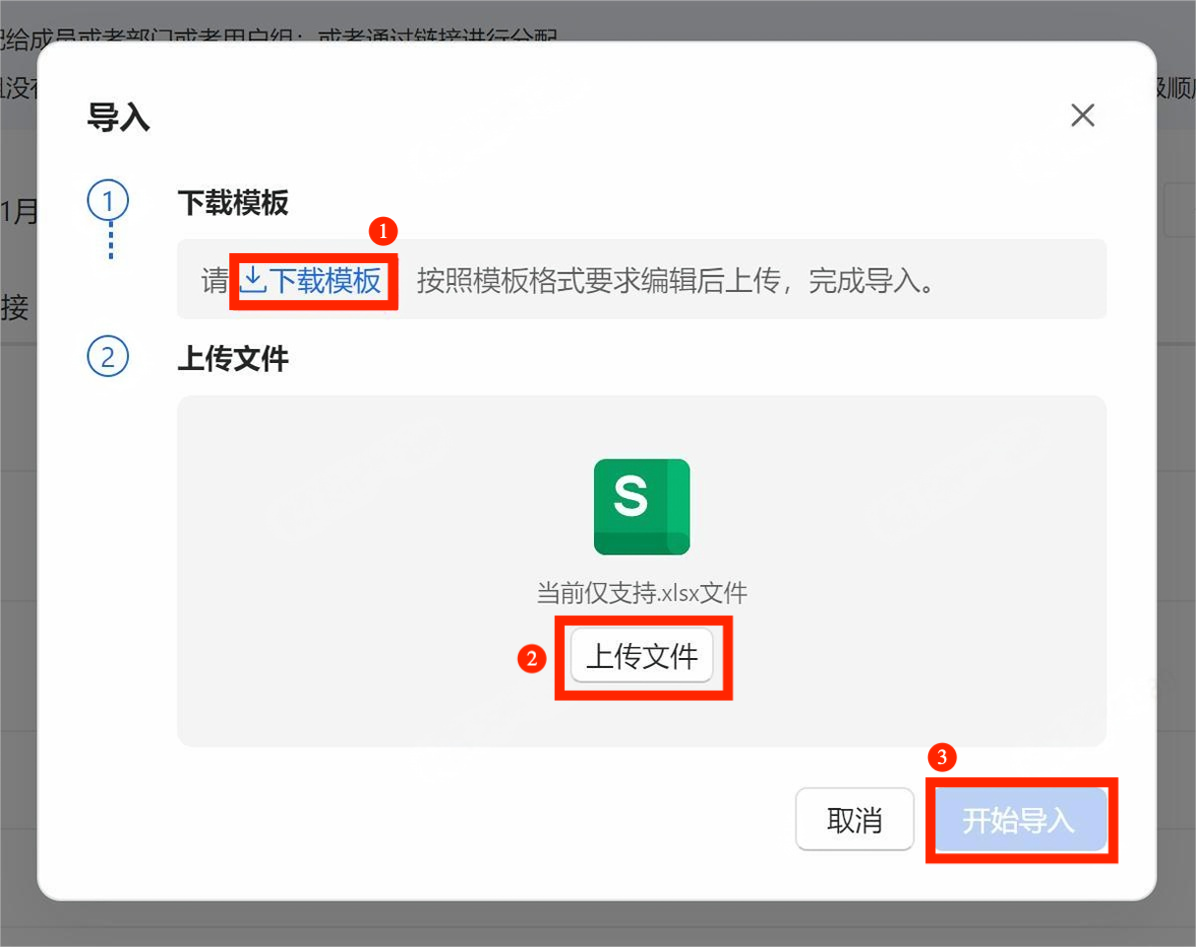This screenshot has height=947, width=1196.
Task: Click the 请 text before the download link
Action: coord(215,281)
